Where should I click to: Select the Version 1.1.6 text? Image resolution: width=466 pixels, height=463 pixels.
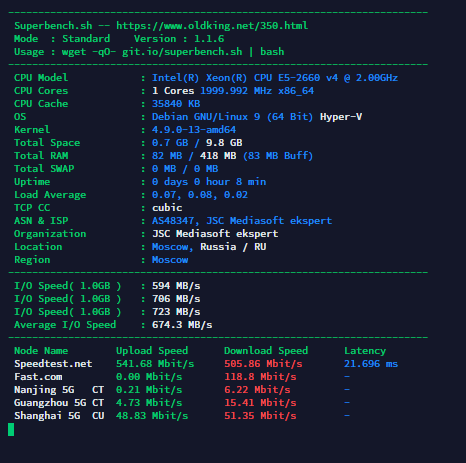coord(179,39)
